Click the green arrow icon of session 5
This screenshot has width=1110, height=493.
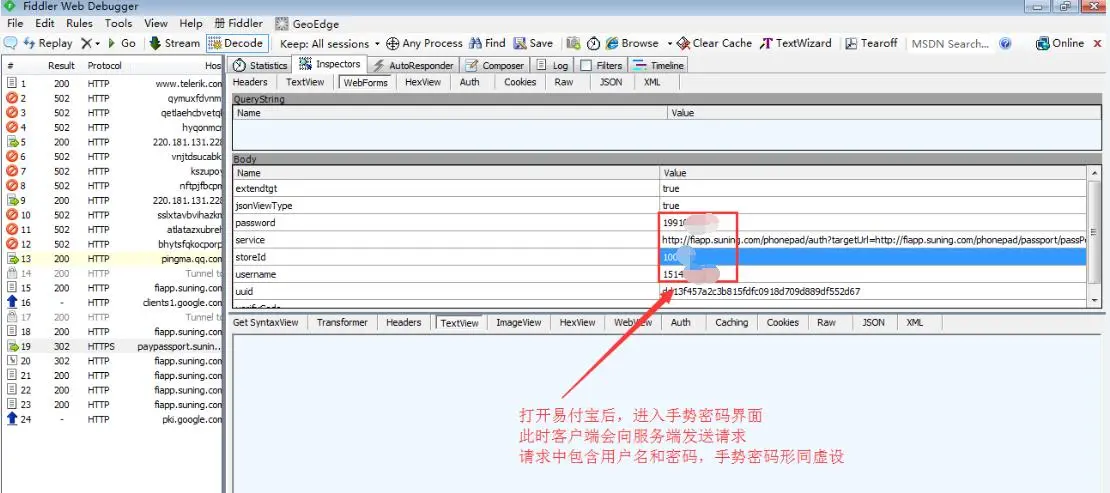pos(11,142)
